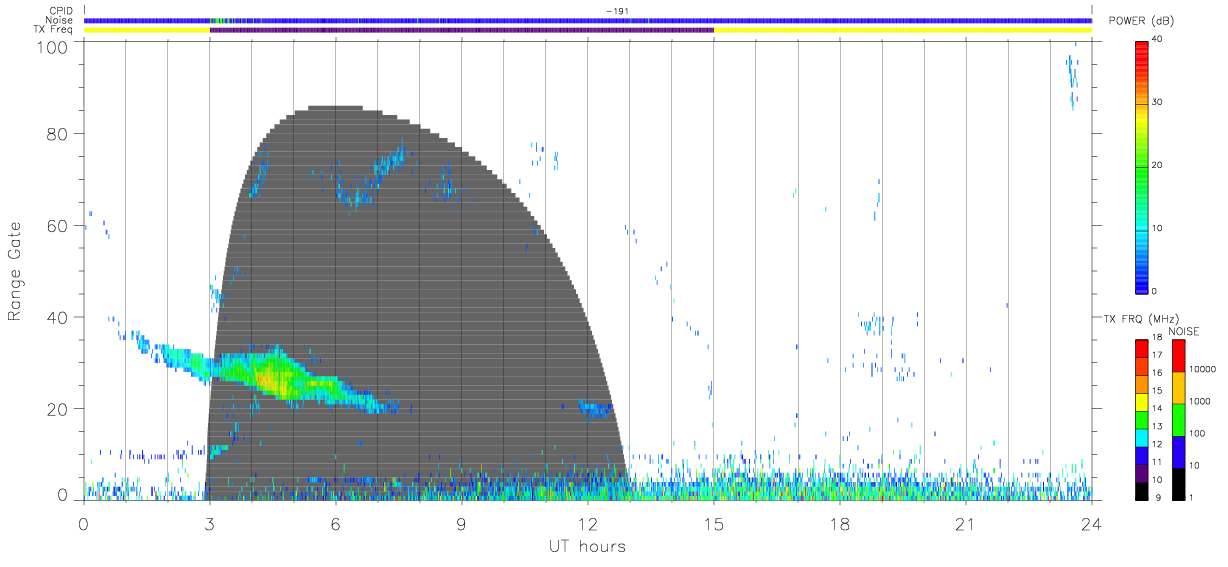This screenshot has width=1228, height=567.
Task: Click the POWER (dB) colorbar title
Action: pyautogui.click(x=1140, y=21)
